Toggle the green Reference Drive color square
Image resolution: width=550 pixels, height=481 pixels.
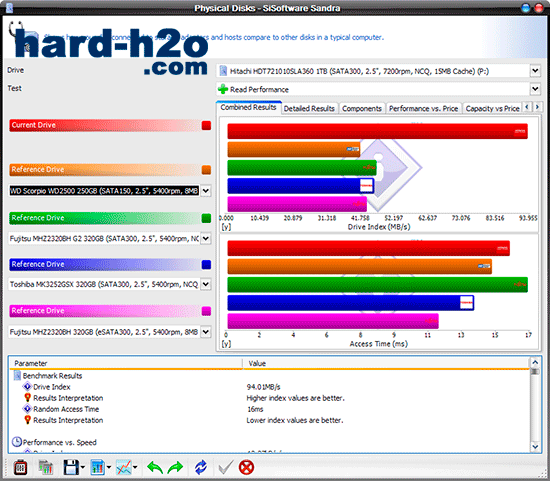click(207, 218)
